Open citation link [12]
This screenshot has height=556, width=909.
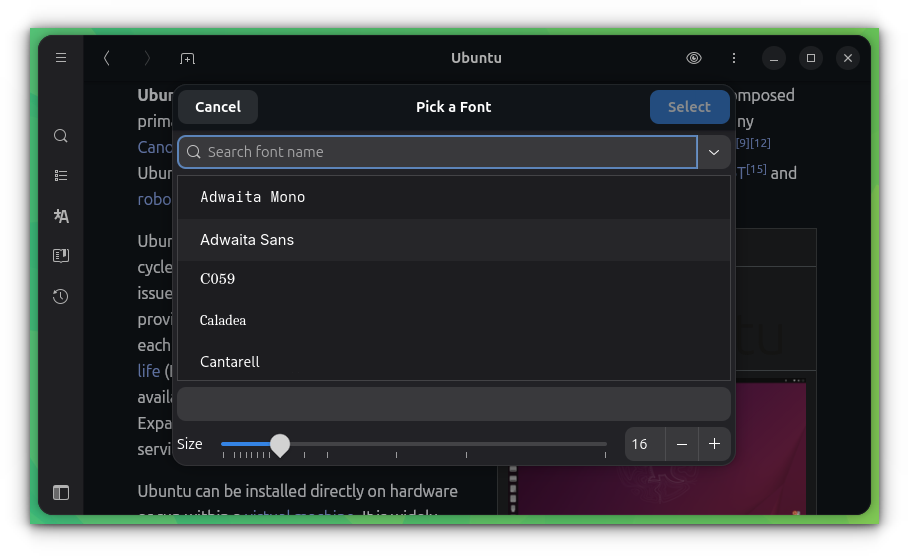tap(761, 143)
